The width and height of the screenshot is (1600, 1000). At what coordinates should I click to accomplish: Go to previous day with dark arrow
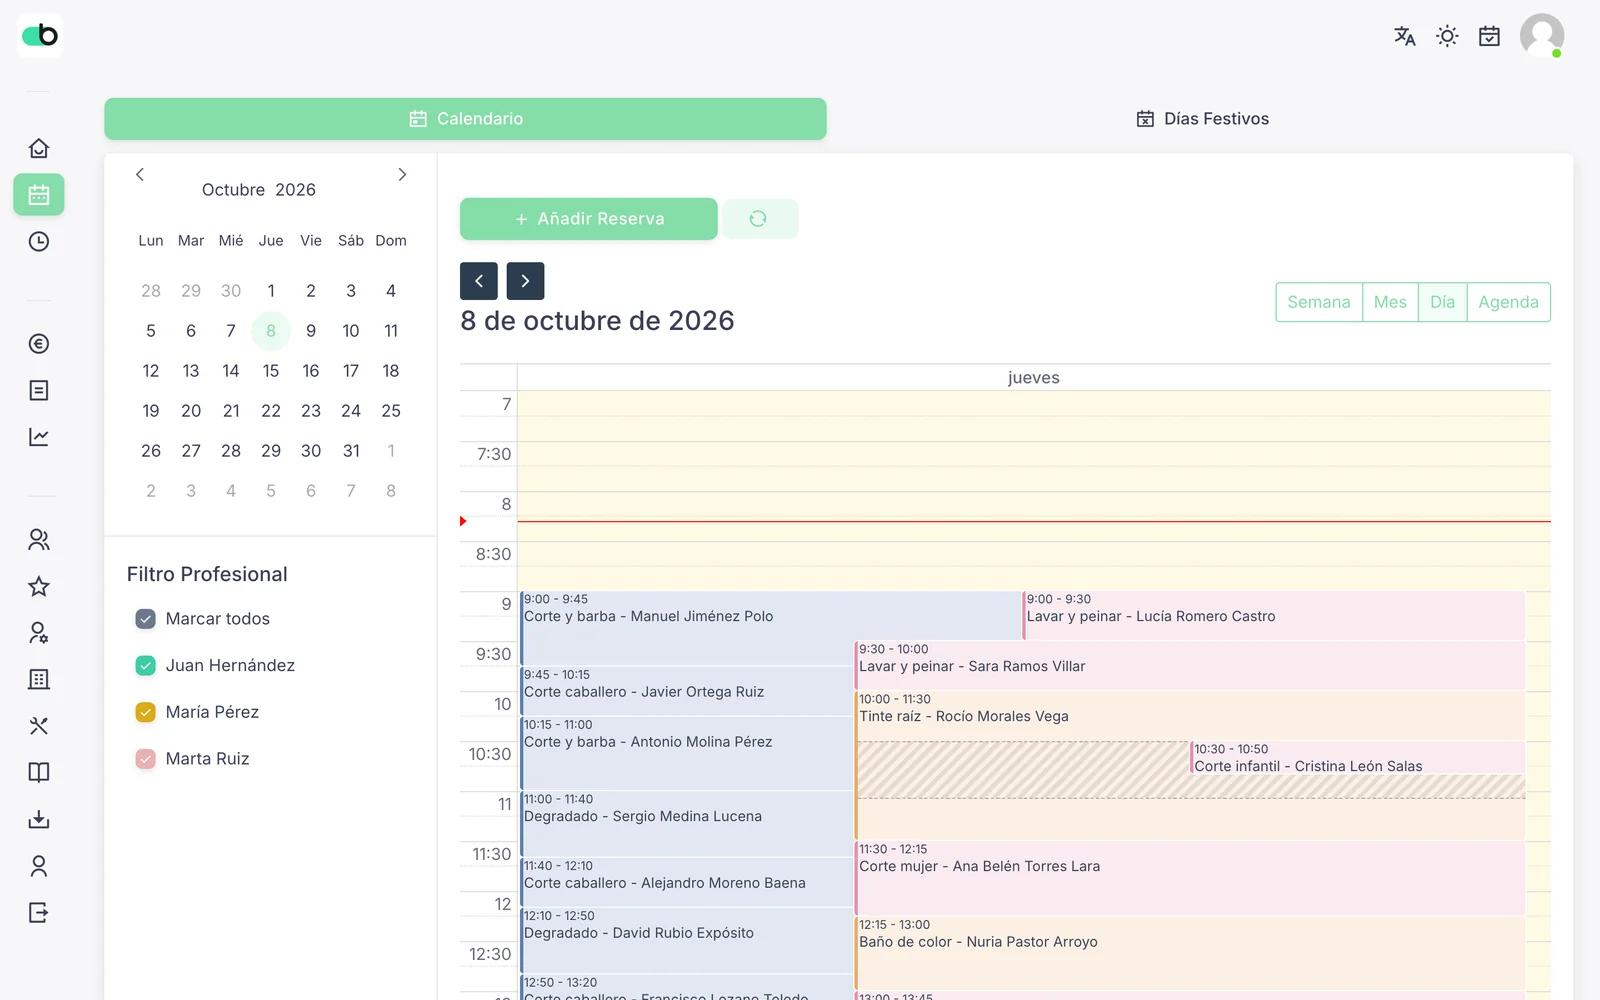point(479,281)
